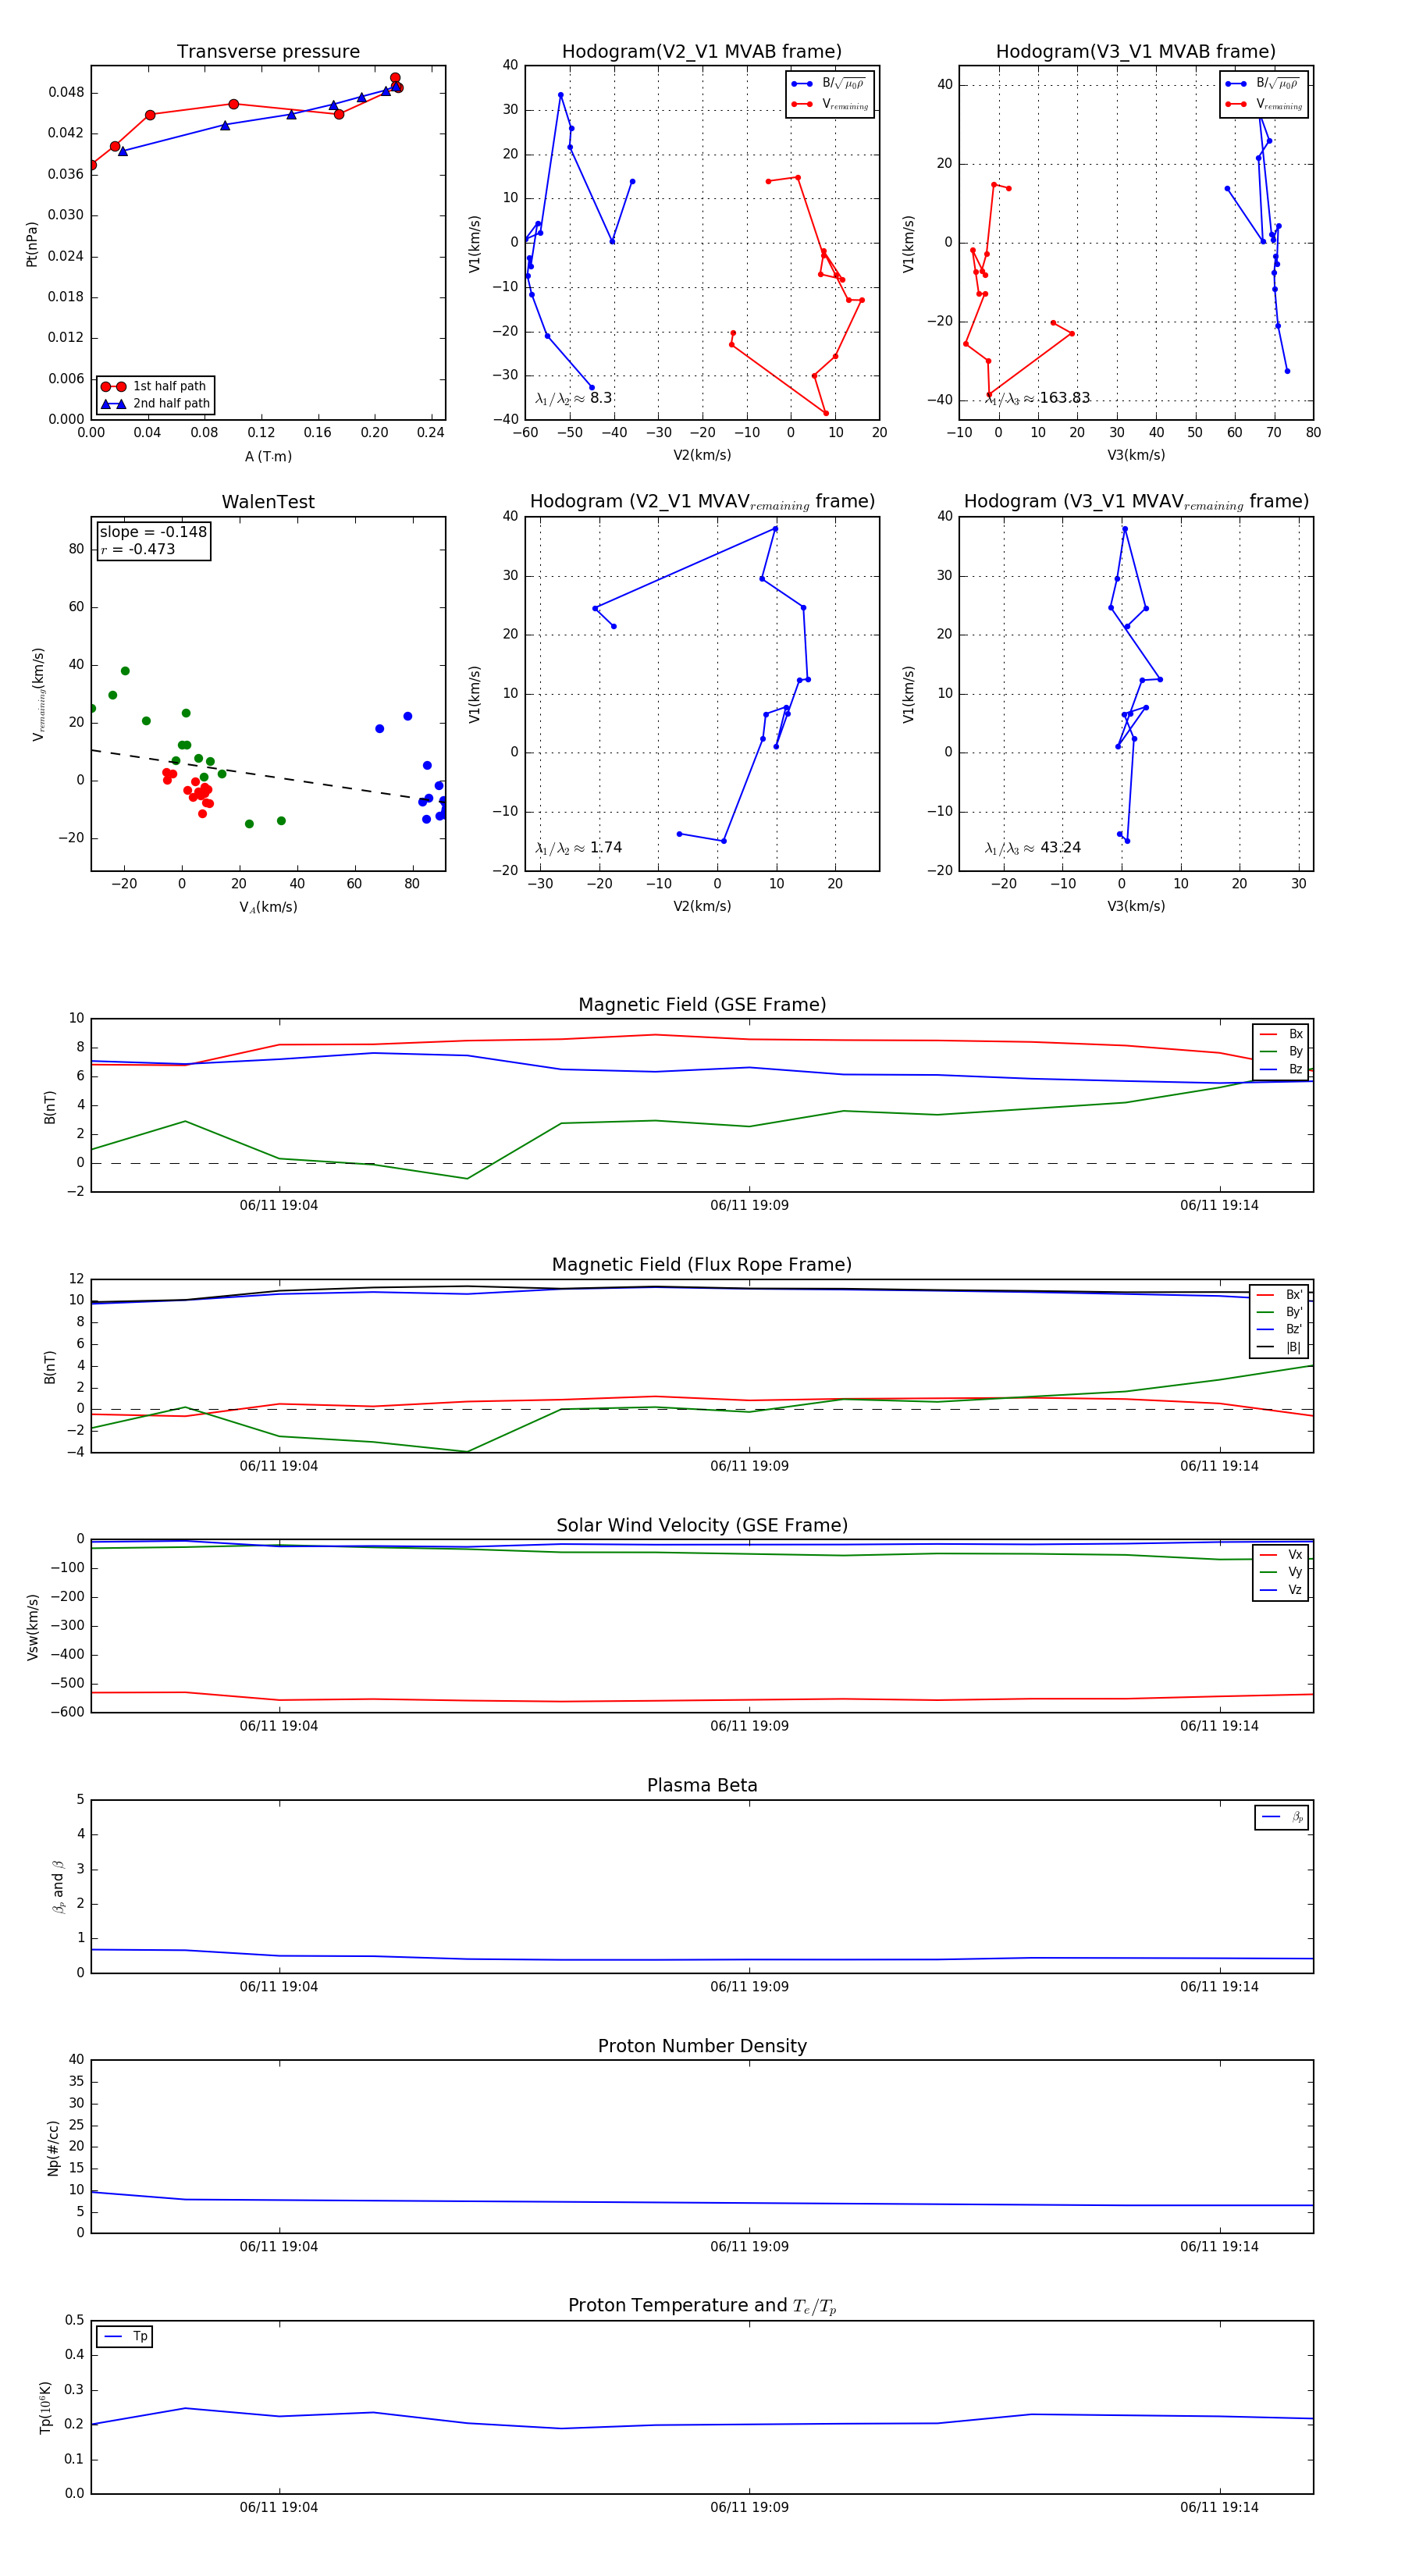Click the "Hodogram (V2_V1 MVAV remaining frame)" title

pos(702,502)
